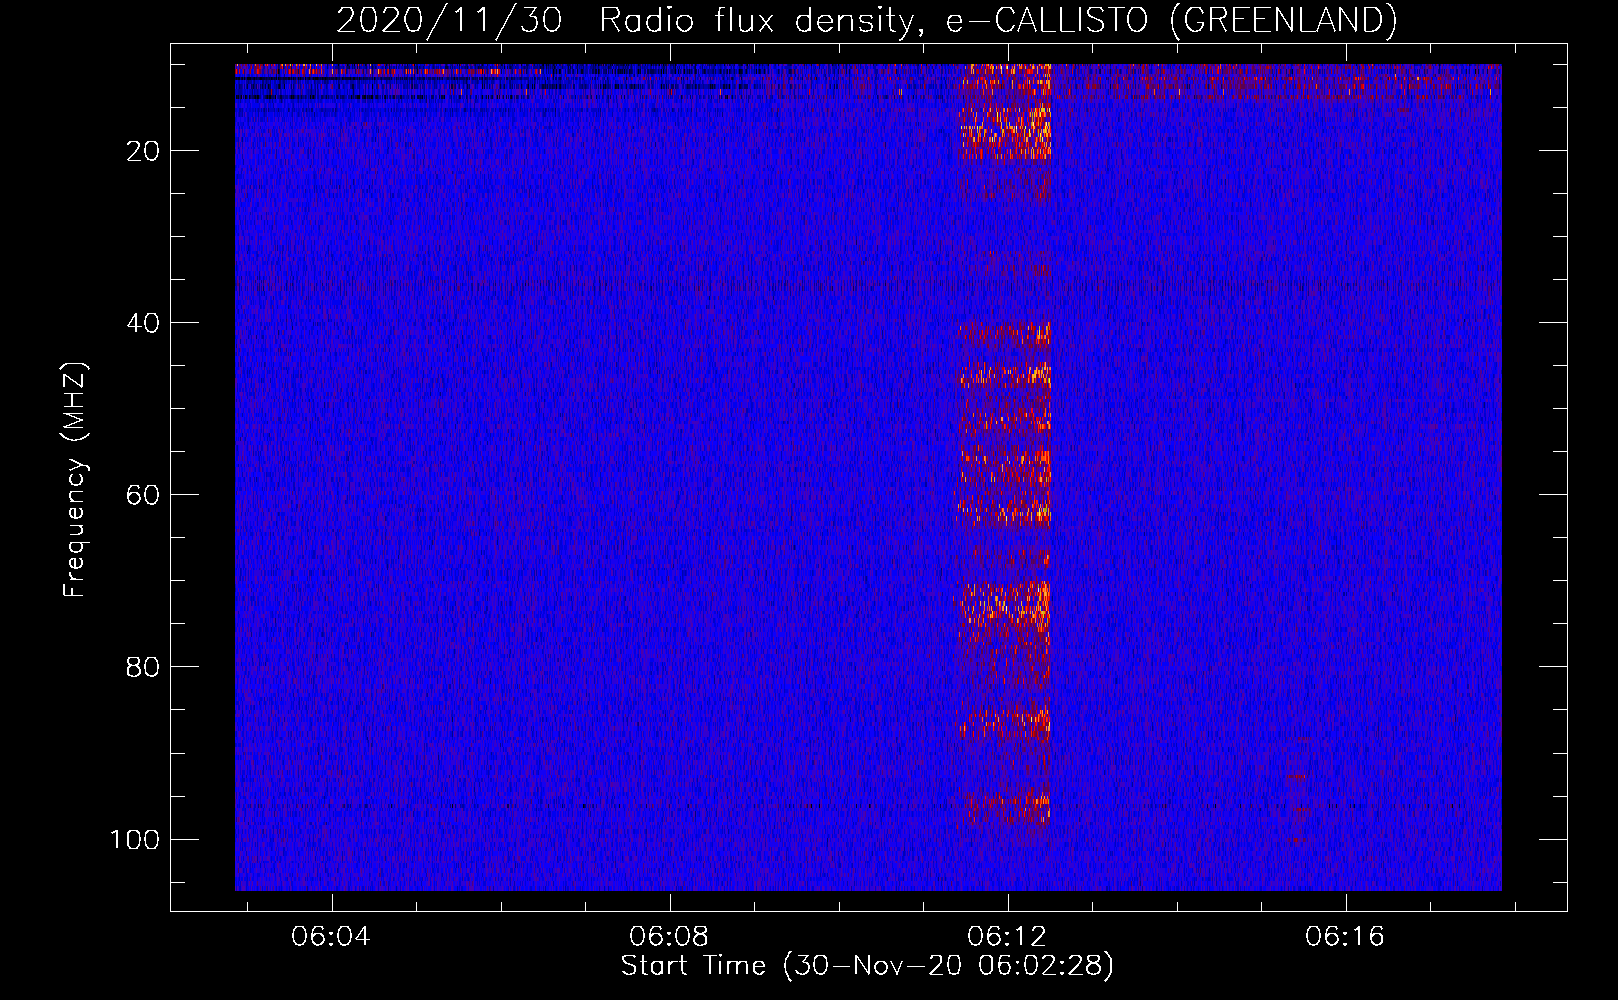Click the 'Start Time (30-Nov-20 06:02:28)' label
The height and width of the screenshot is (1000, 1618).
pos(867,966)
